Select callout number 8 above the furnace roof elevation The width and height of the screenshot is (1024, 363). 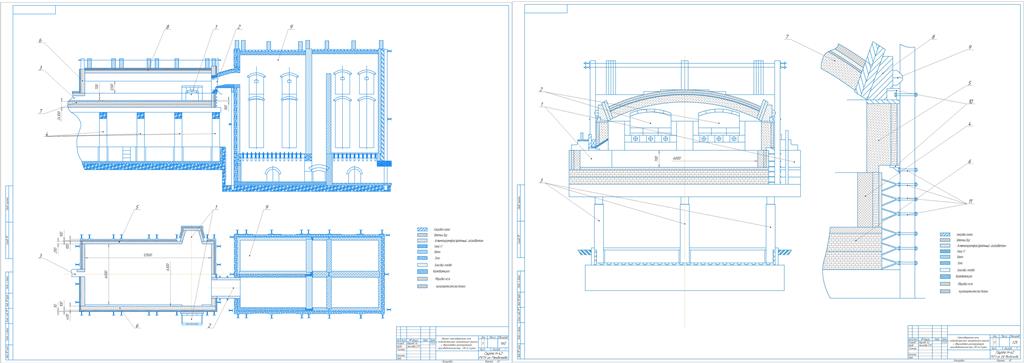[x=168, y=27]
